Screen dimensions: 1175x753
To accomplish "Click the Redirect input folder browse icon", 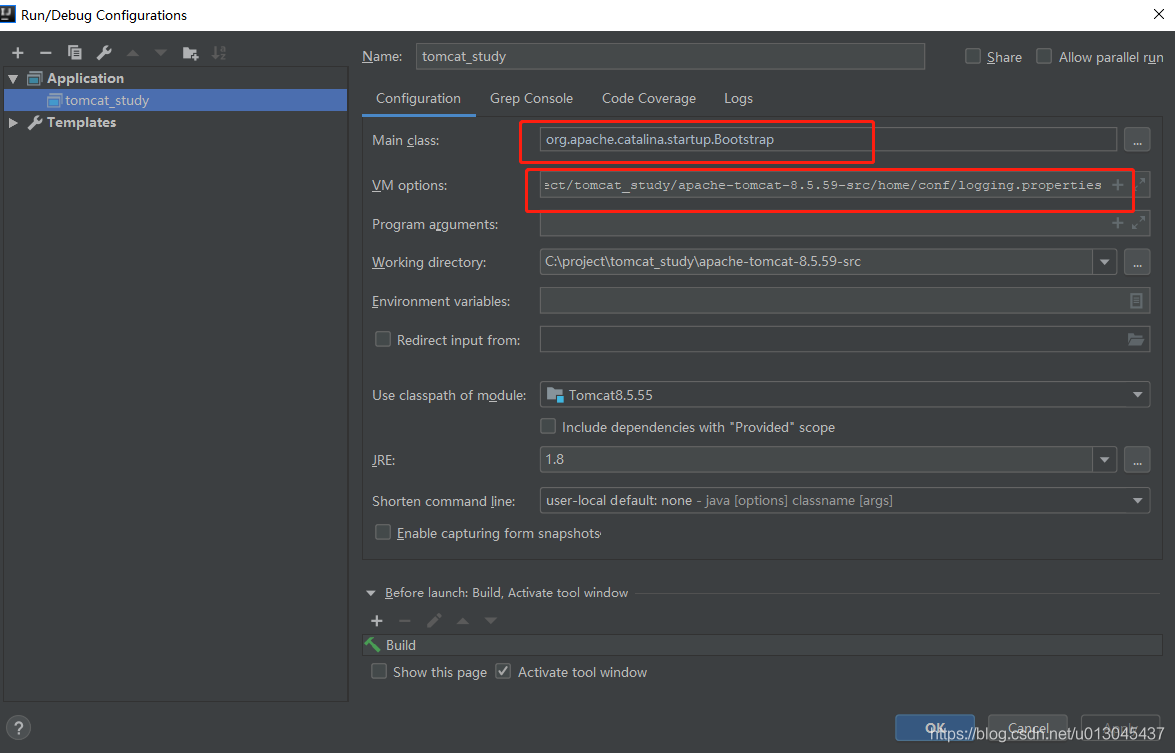I will click(x=1135, y=340).
